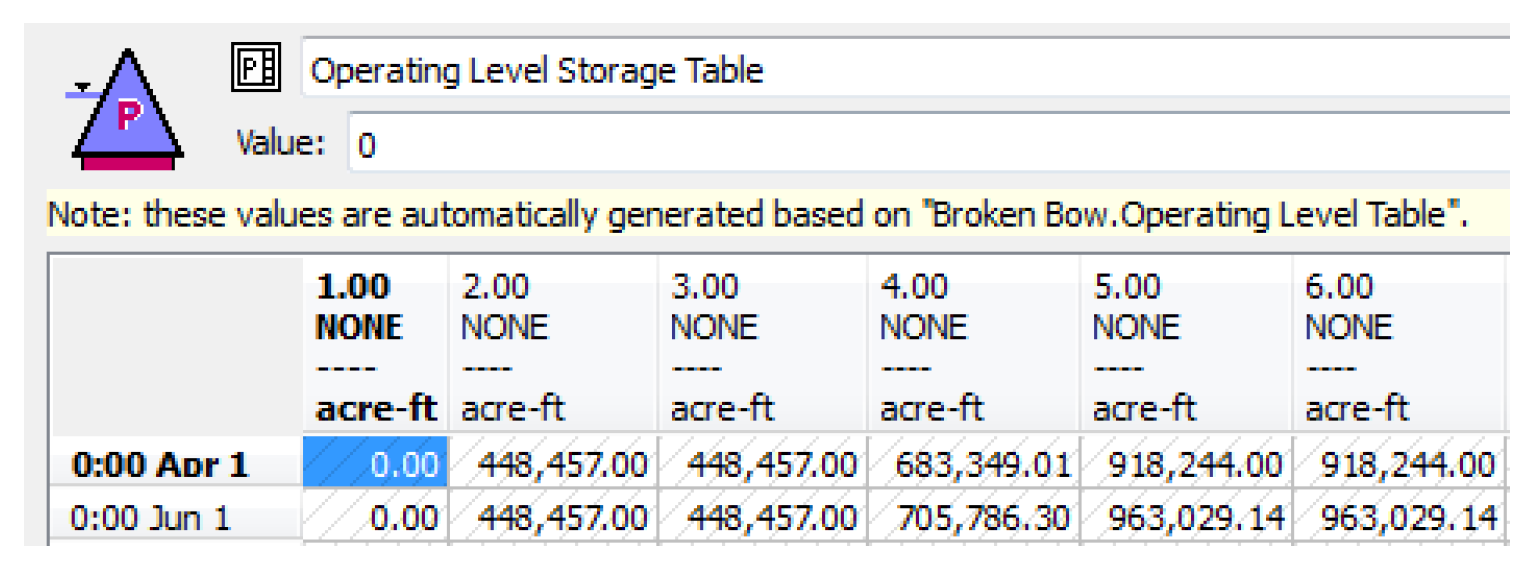
Task: Select the 0:00 Apr 1 row header
Action: tap(176, 465)
